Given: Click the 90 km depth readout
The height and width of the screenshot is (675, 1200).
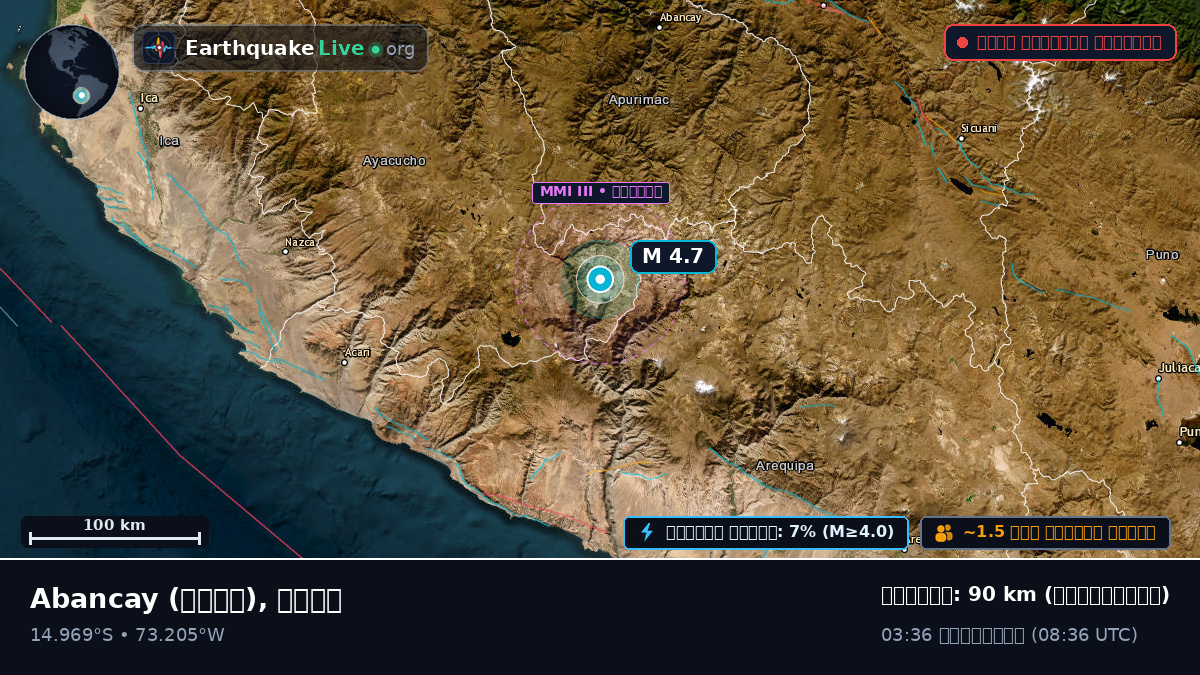Looking at the screenshot, I should pyautogui.click(x=1025, y=595).
